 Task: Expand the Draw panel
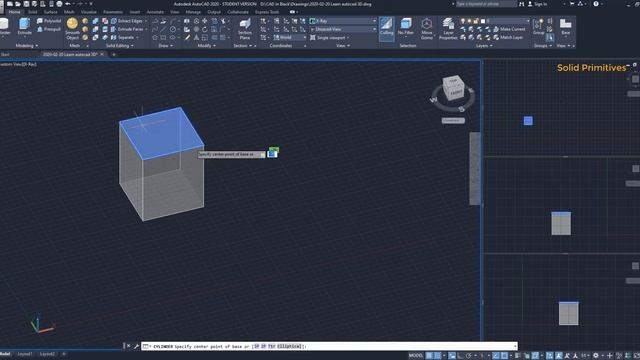pyautogui.click(x=165, y=46)
